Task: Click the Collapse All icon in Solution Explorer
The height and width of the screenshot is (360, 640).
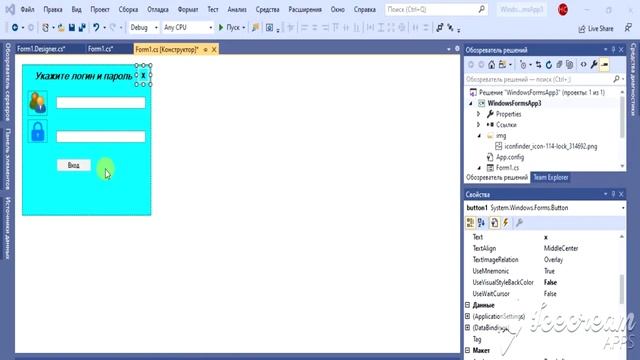Action: point(559,64)
